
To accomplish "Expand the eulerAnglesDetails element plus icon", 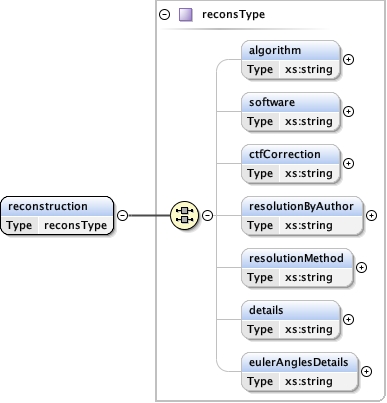I will [366, 371].
